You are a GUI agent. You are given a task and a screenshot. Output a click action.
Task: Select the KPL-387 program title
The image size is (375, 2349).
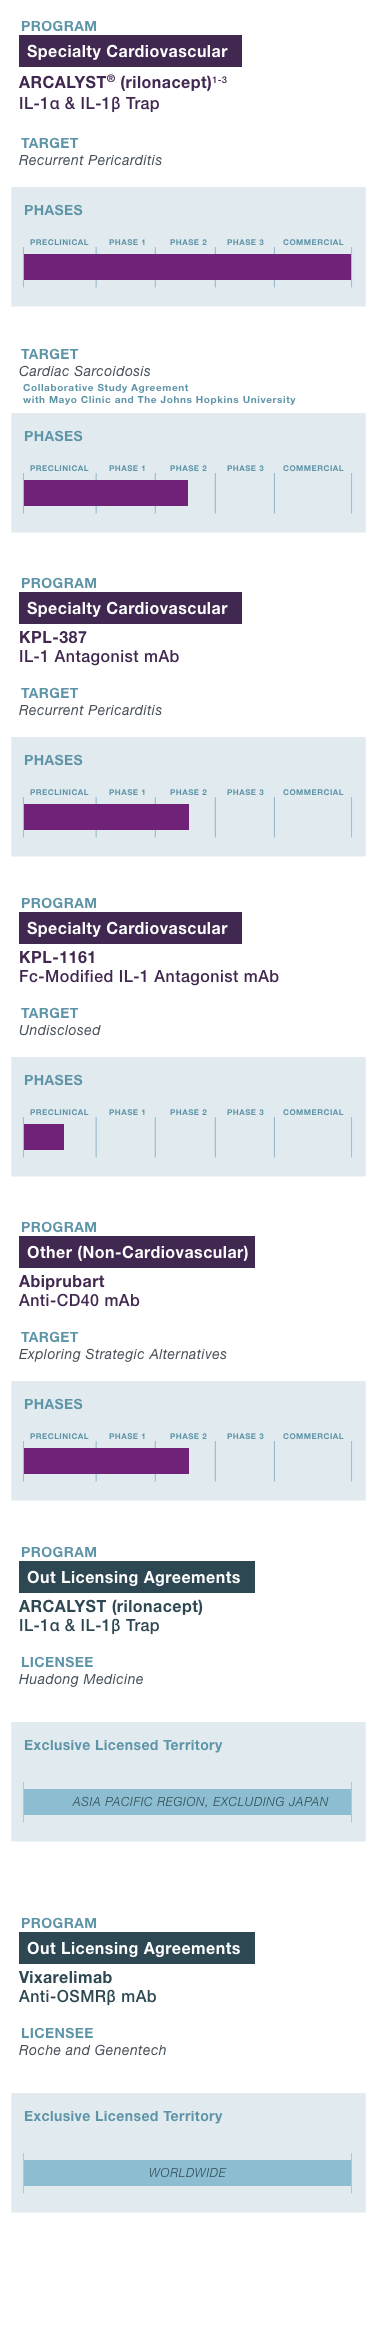[53, 637]
